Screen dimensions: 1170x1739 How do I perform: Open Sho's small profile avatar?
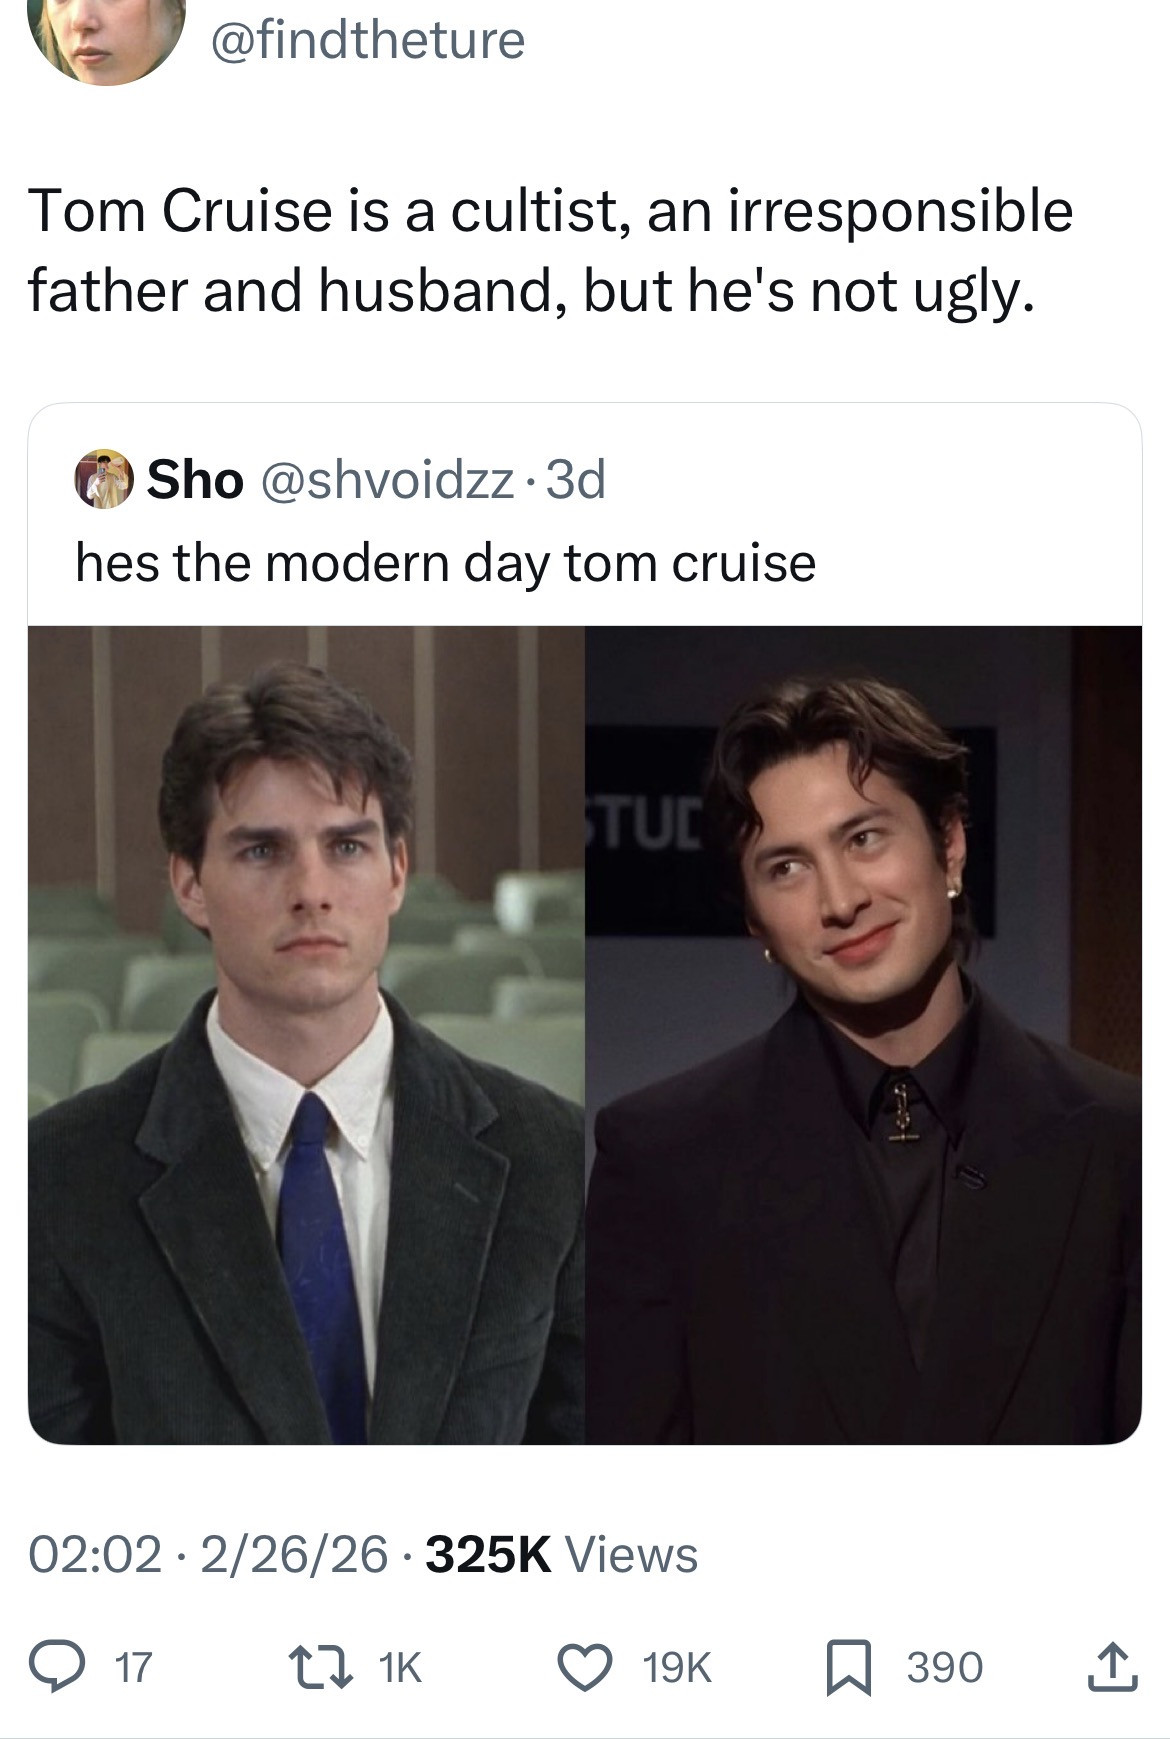(104, 481)
